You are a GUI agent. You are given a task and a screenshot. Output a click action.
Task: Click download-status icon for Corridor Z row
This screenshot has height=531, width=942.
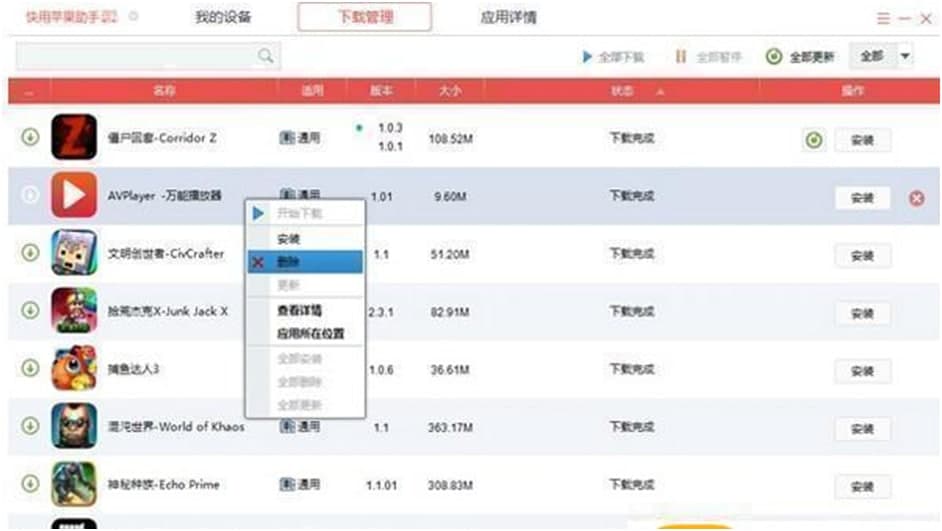pyautogui.click(x=30, y=137)
